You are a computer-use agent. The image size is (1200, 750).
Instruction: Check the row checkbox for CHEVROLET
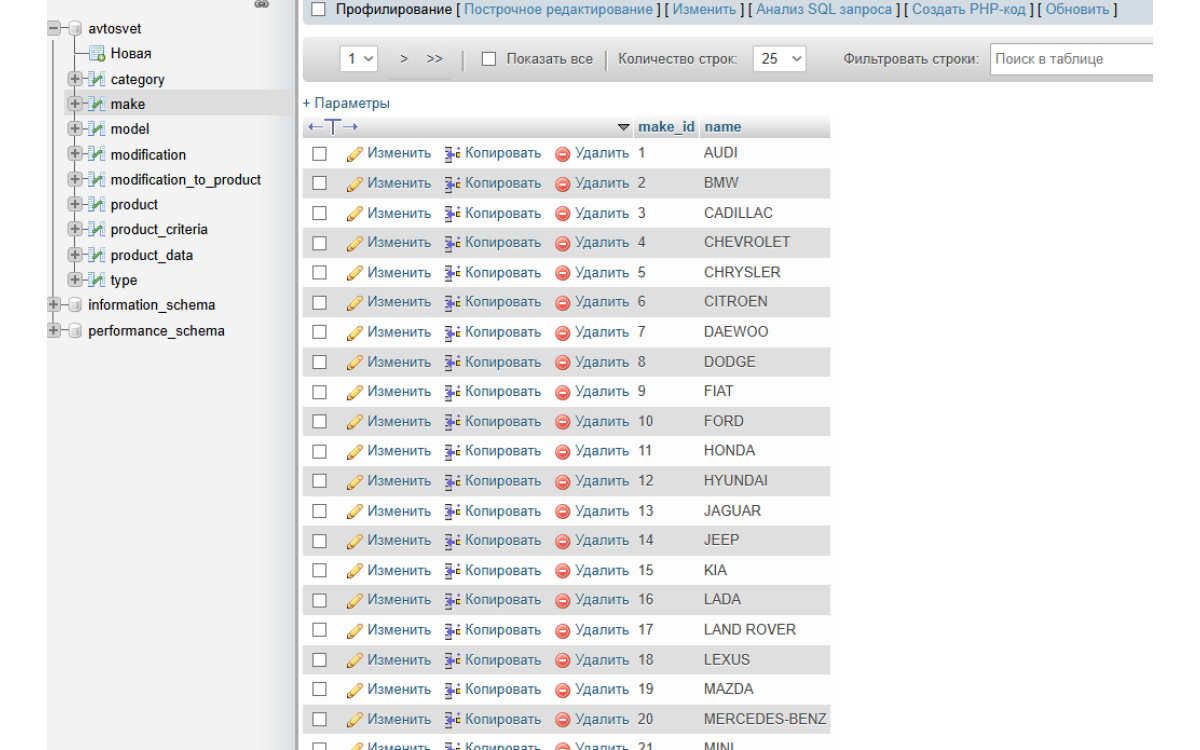[x=319, y=243]
